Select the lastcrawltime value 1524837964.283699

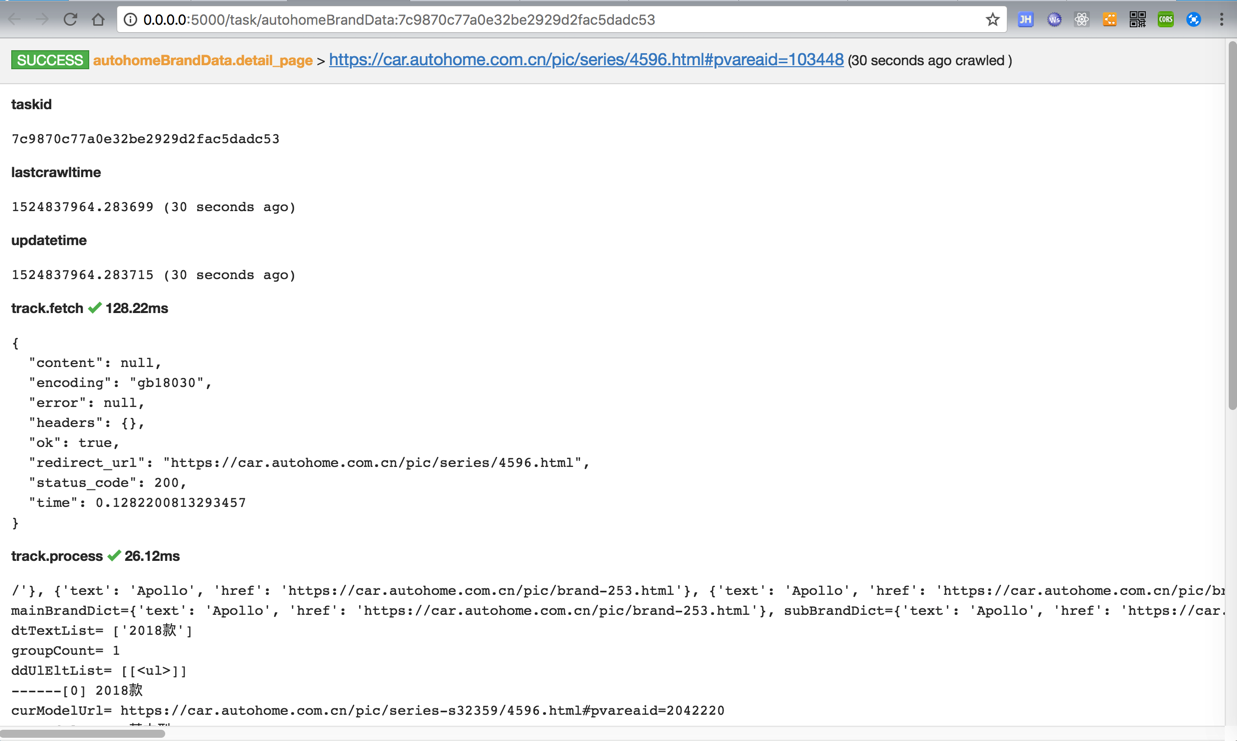(83, 207)
